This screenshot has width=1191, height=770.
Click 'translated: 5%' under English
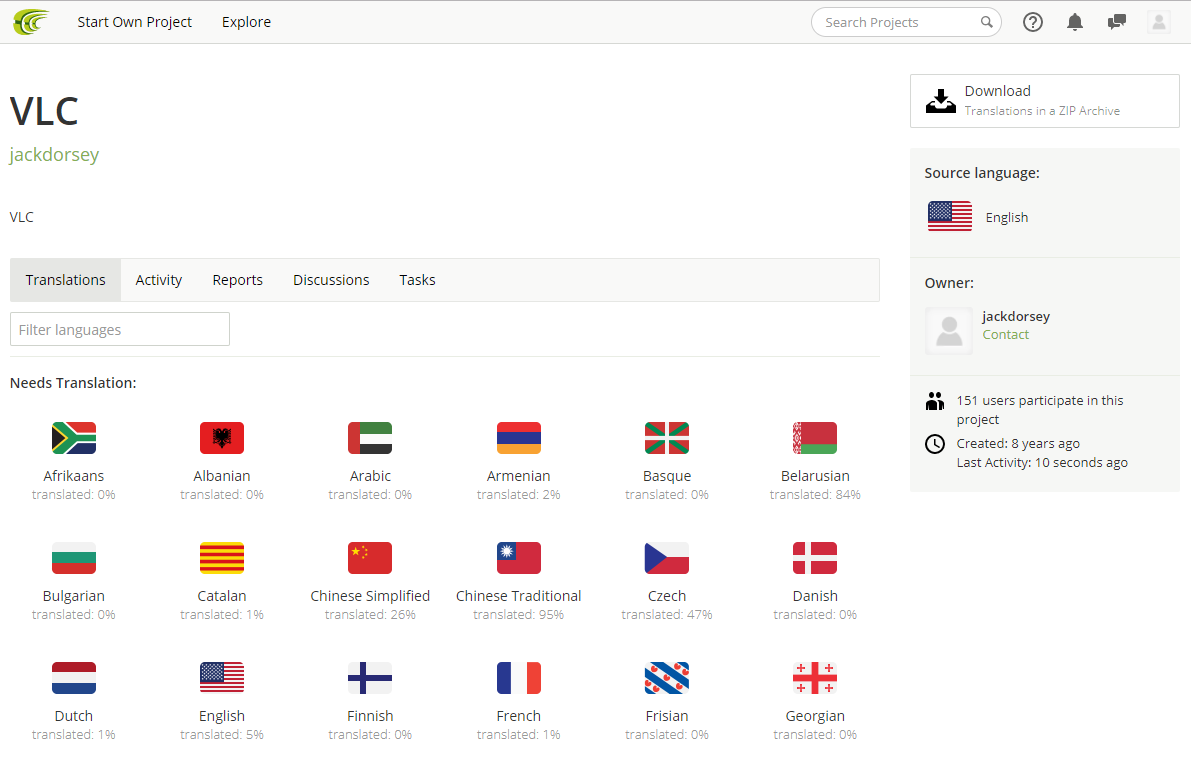coord(222,735)
